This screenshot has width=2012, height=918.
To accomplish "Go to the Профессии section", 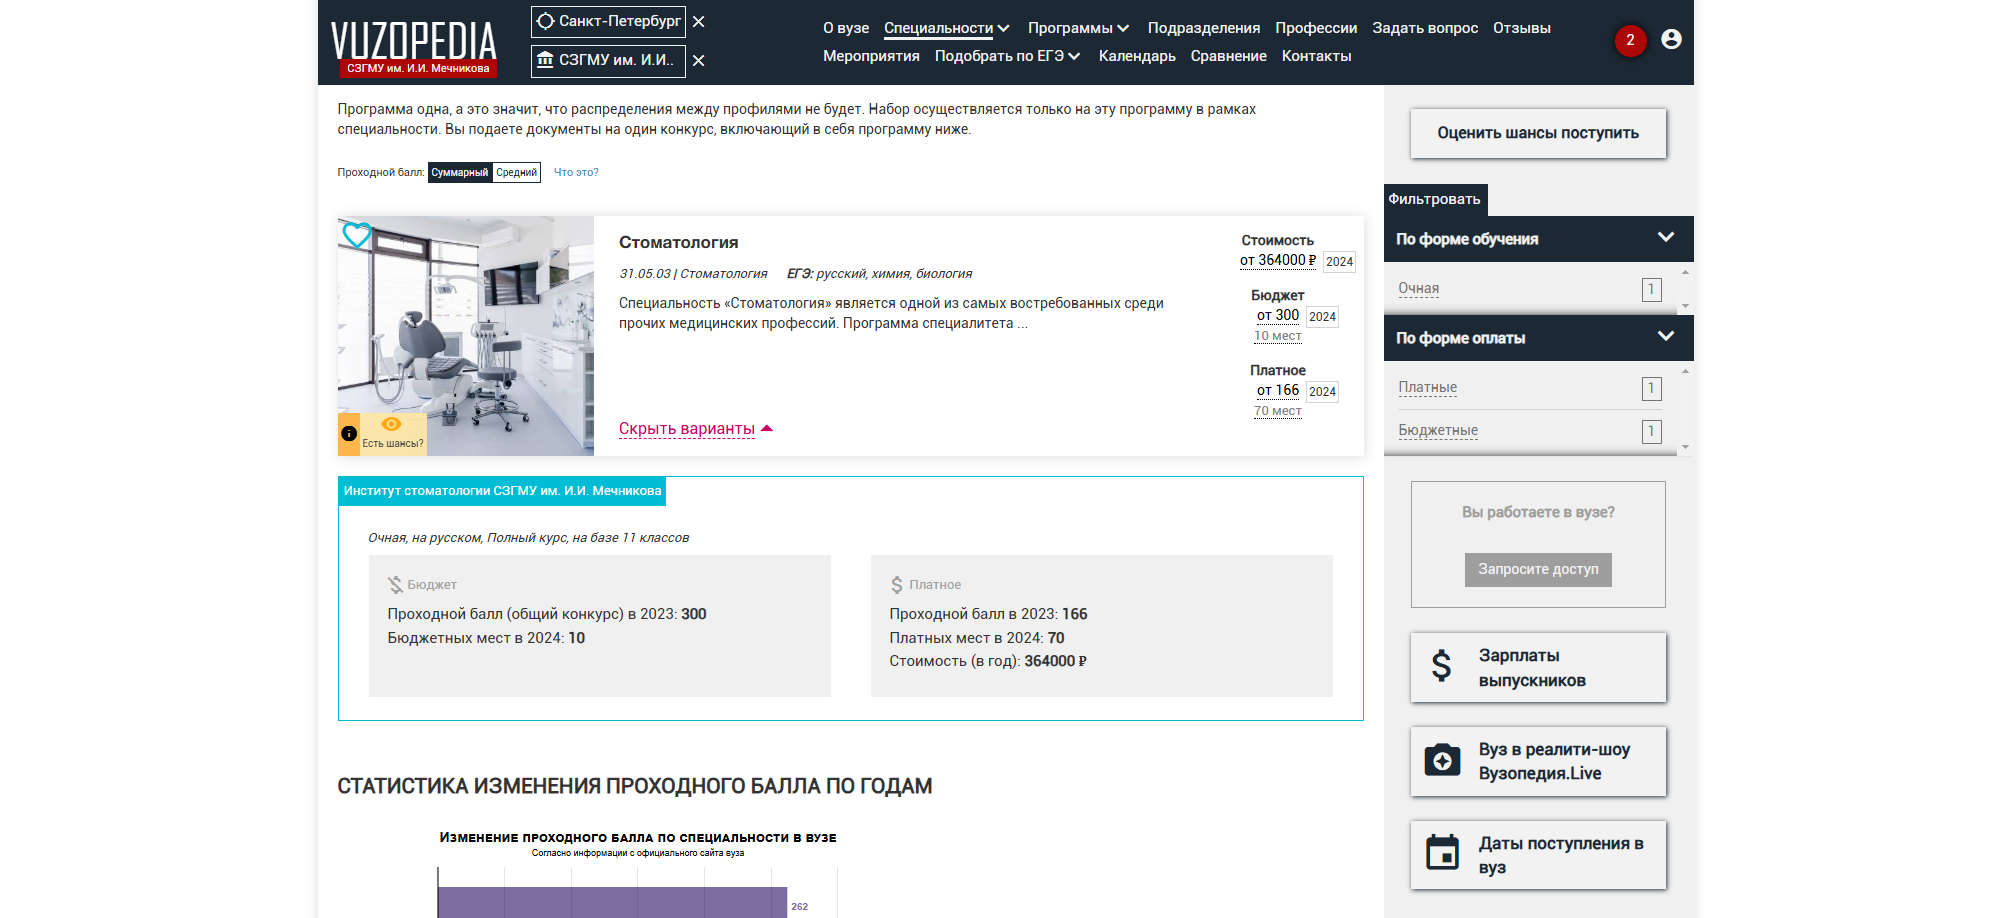I will pos(1316,28).
